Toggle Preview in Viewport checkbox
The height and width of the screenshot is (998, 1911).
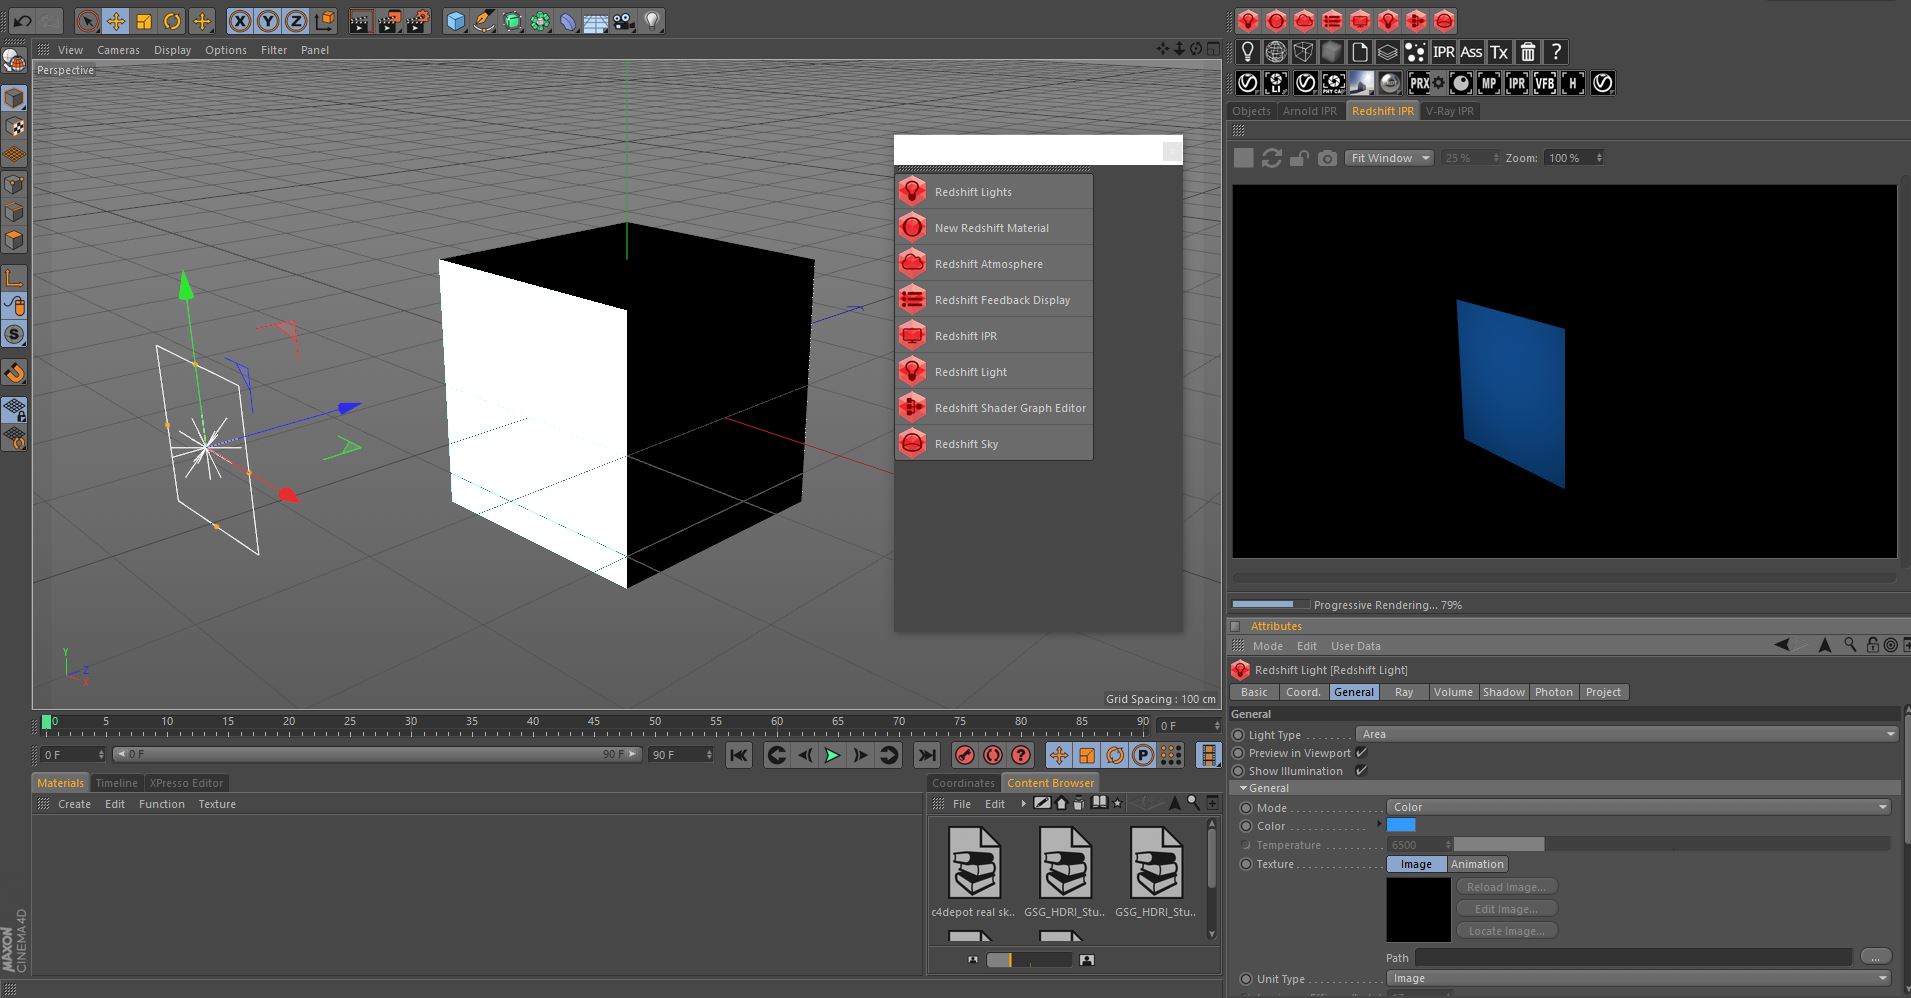pyautogui.click(x=1361, y=753)
